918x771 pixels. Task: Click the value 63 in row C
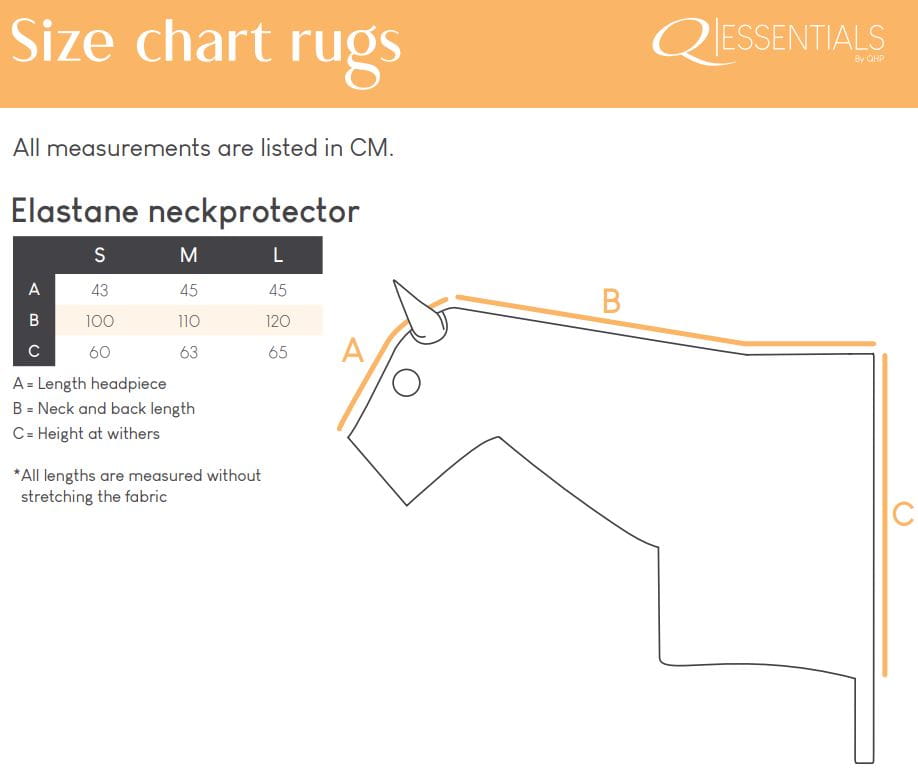pos(189,352)
